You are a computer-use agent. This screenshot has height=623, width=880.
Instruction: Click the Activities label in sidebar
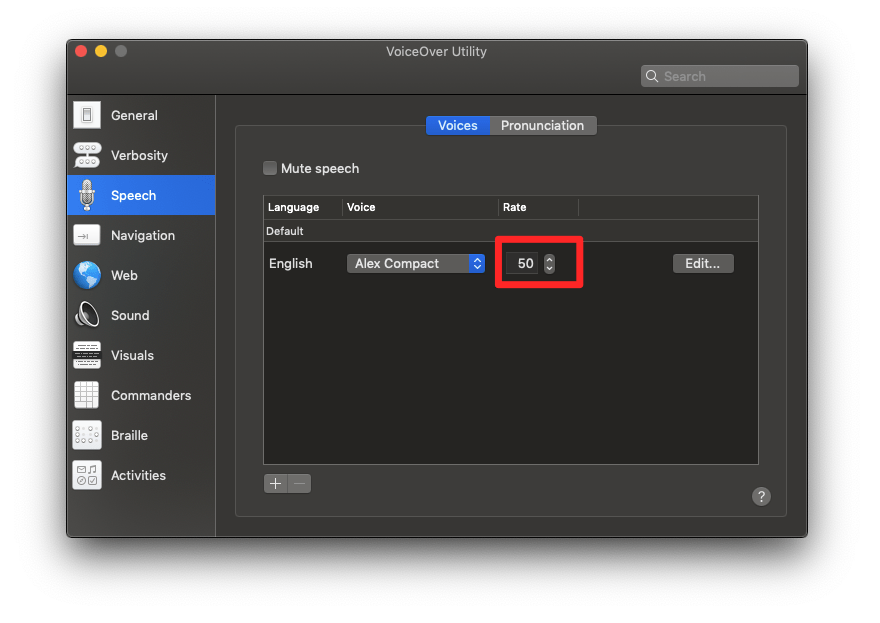pos(139,475)
